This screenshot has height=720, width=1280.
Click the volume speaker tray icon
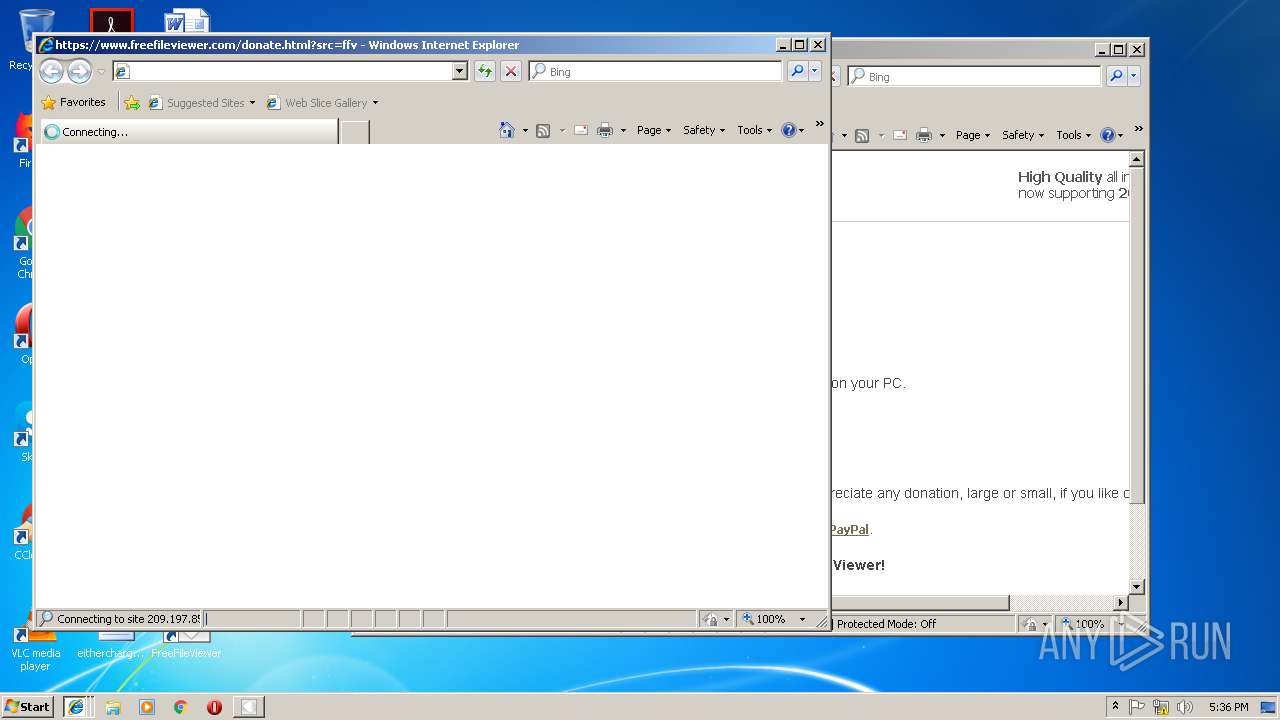pos(1186,707)
